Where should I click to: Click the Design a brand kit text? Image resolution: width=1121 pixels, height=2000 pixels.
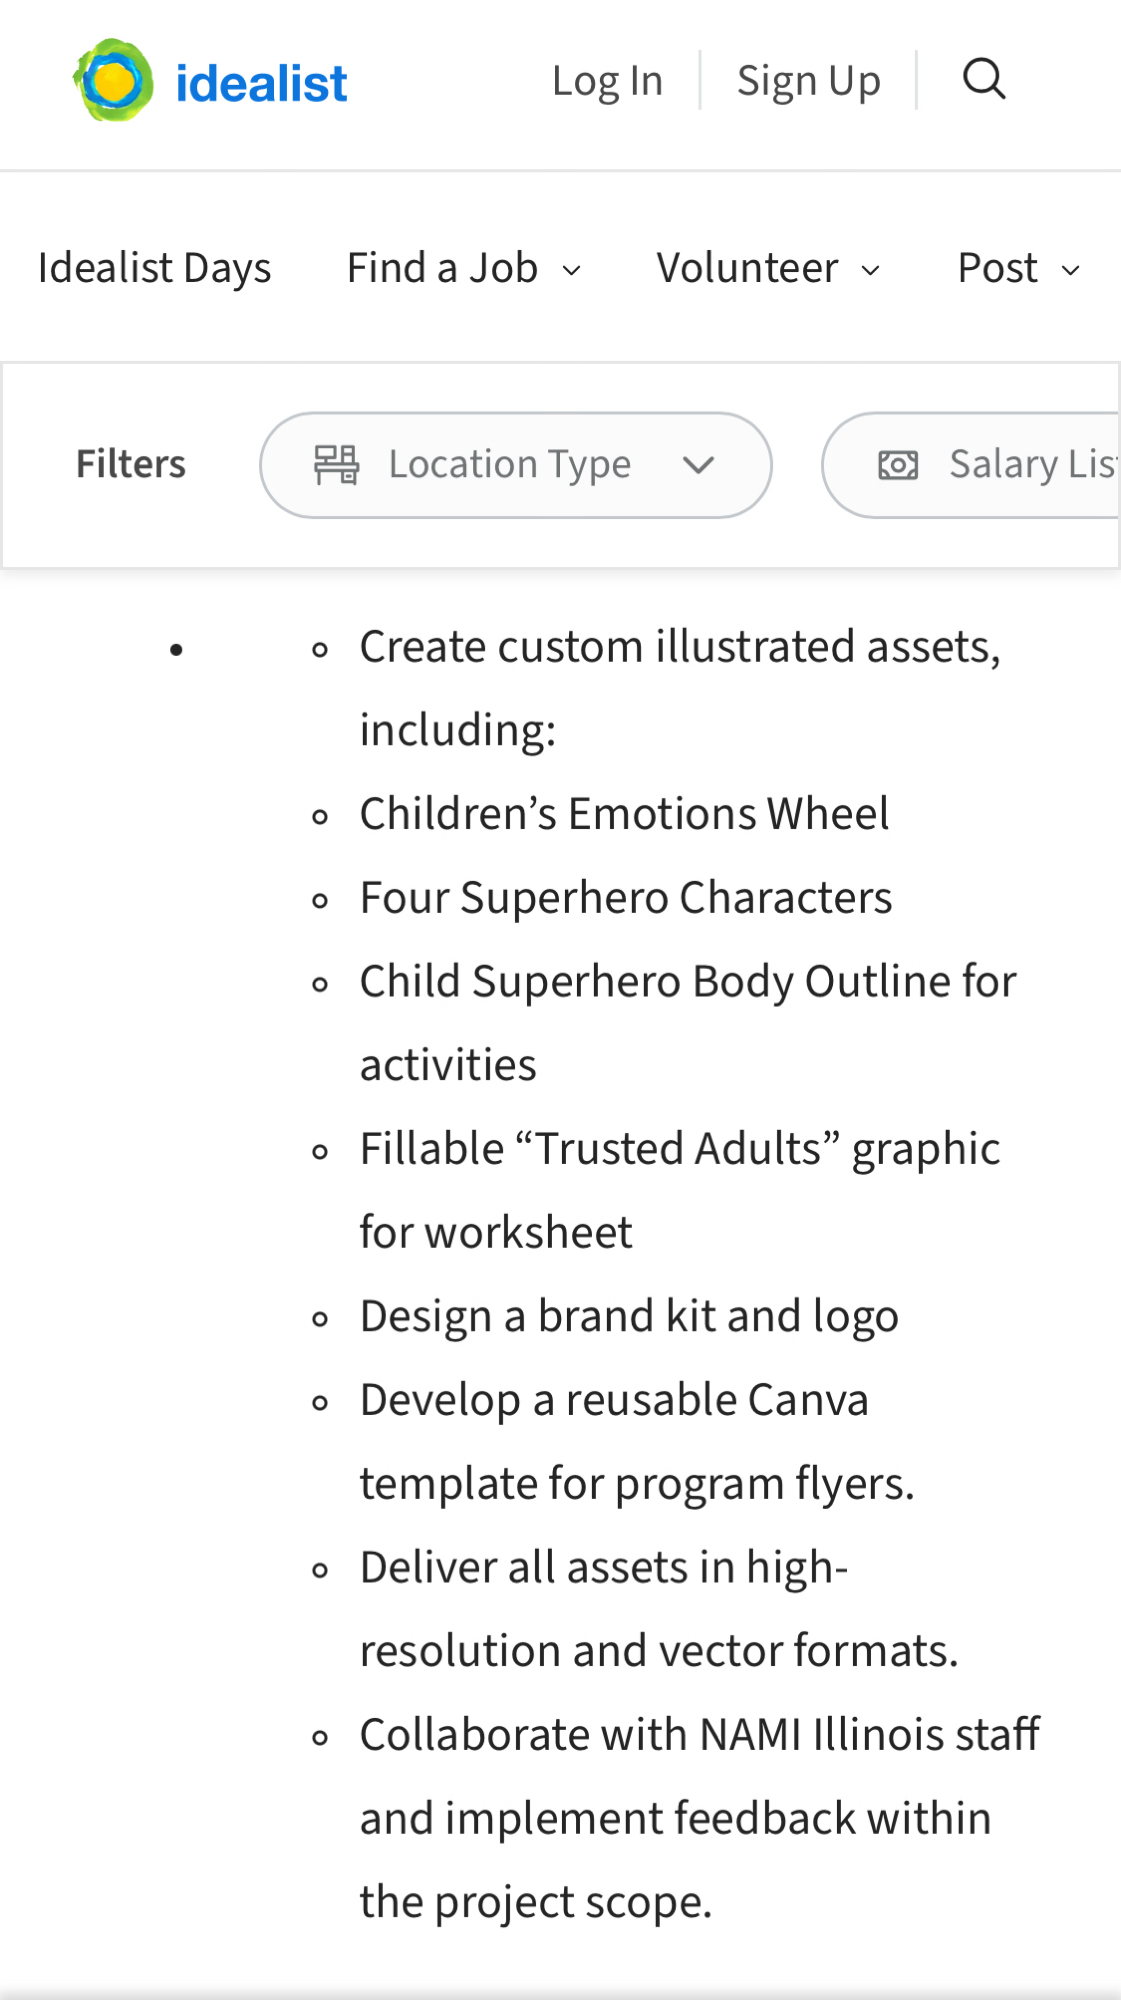(629, 1316)
